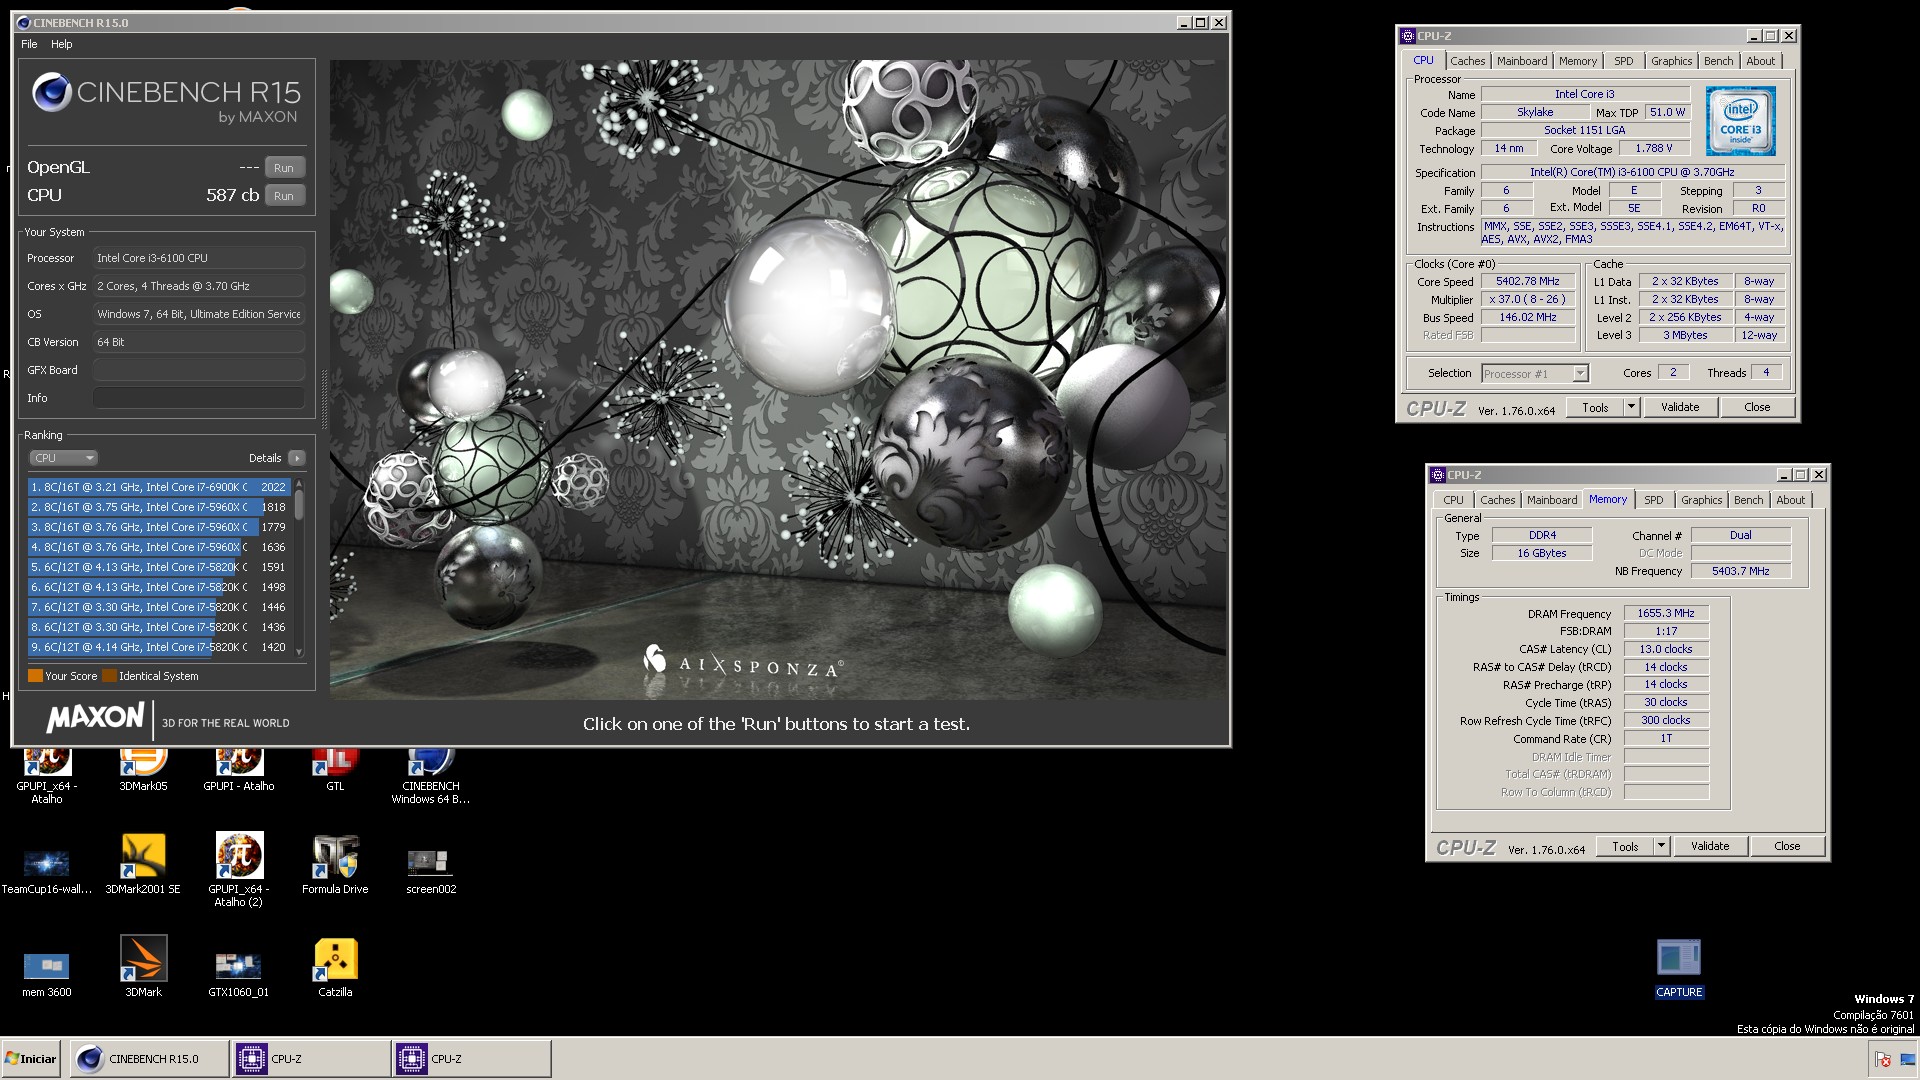
Task: Click the ranking list vertical scrollbar
Action: [x=299, y=568]
